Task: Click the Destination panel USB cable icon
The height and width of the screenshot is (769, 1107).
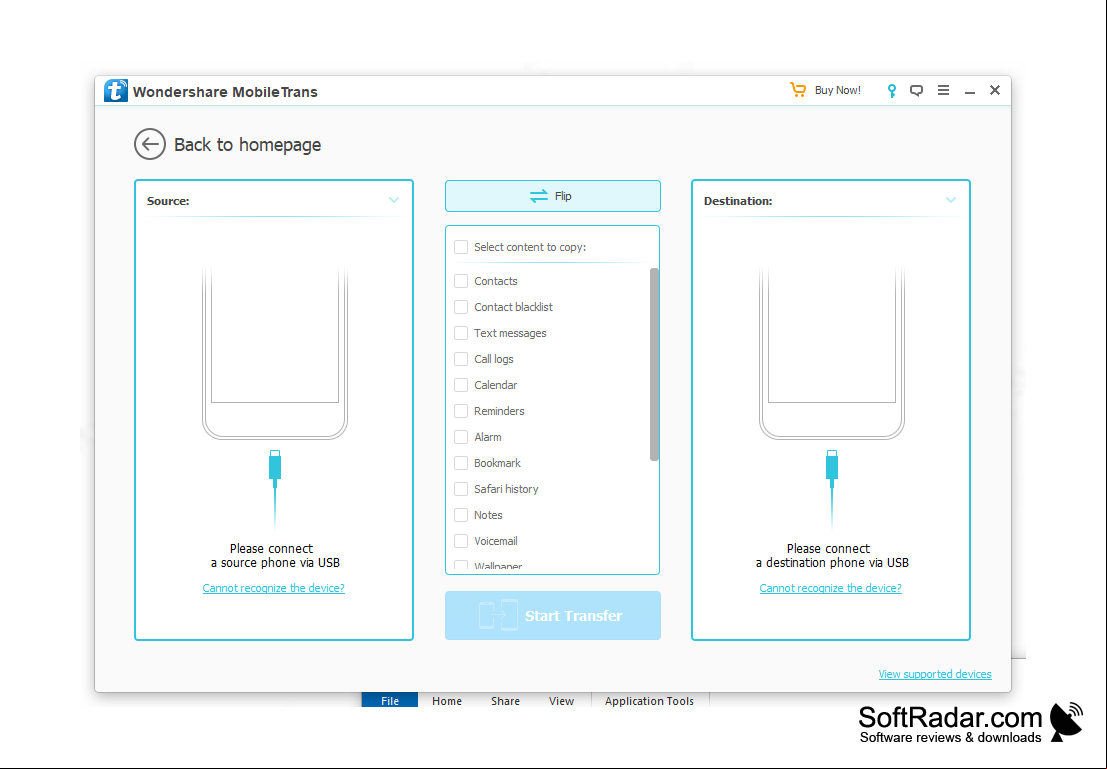Action: pos(832,489)
